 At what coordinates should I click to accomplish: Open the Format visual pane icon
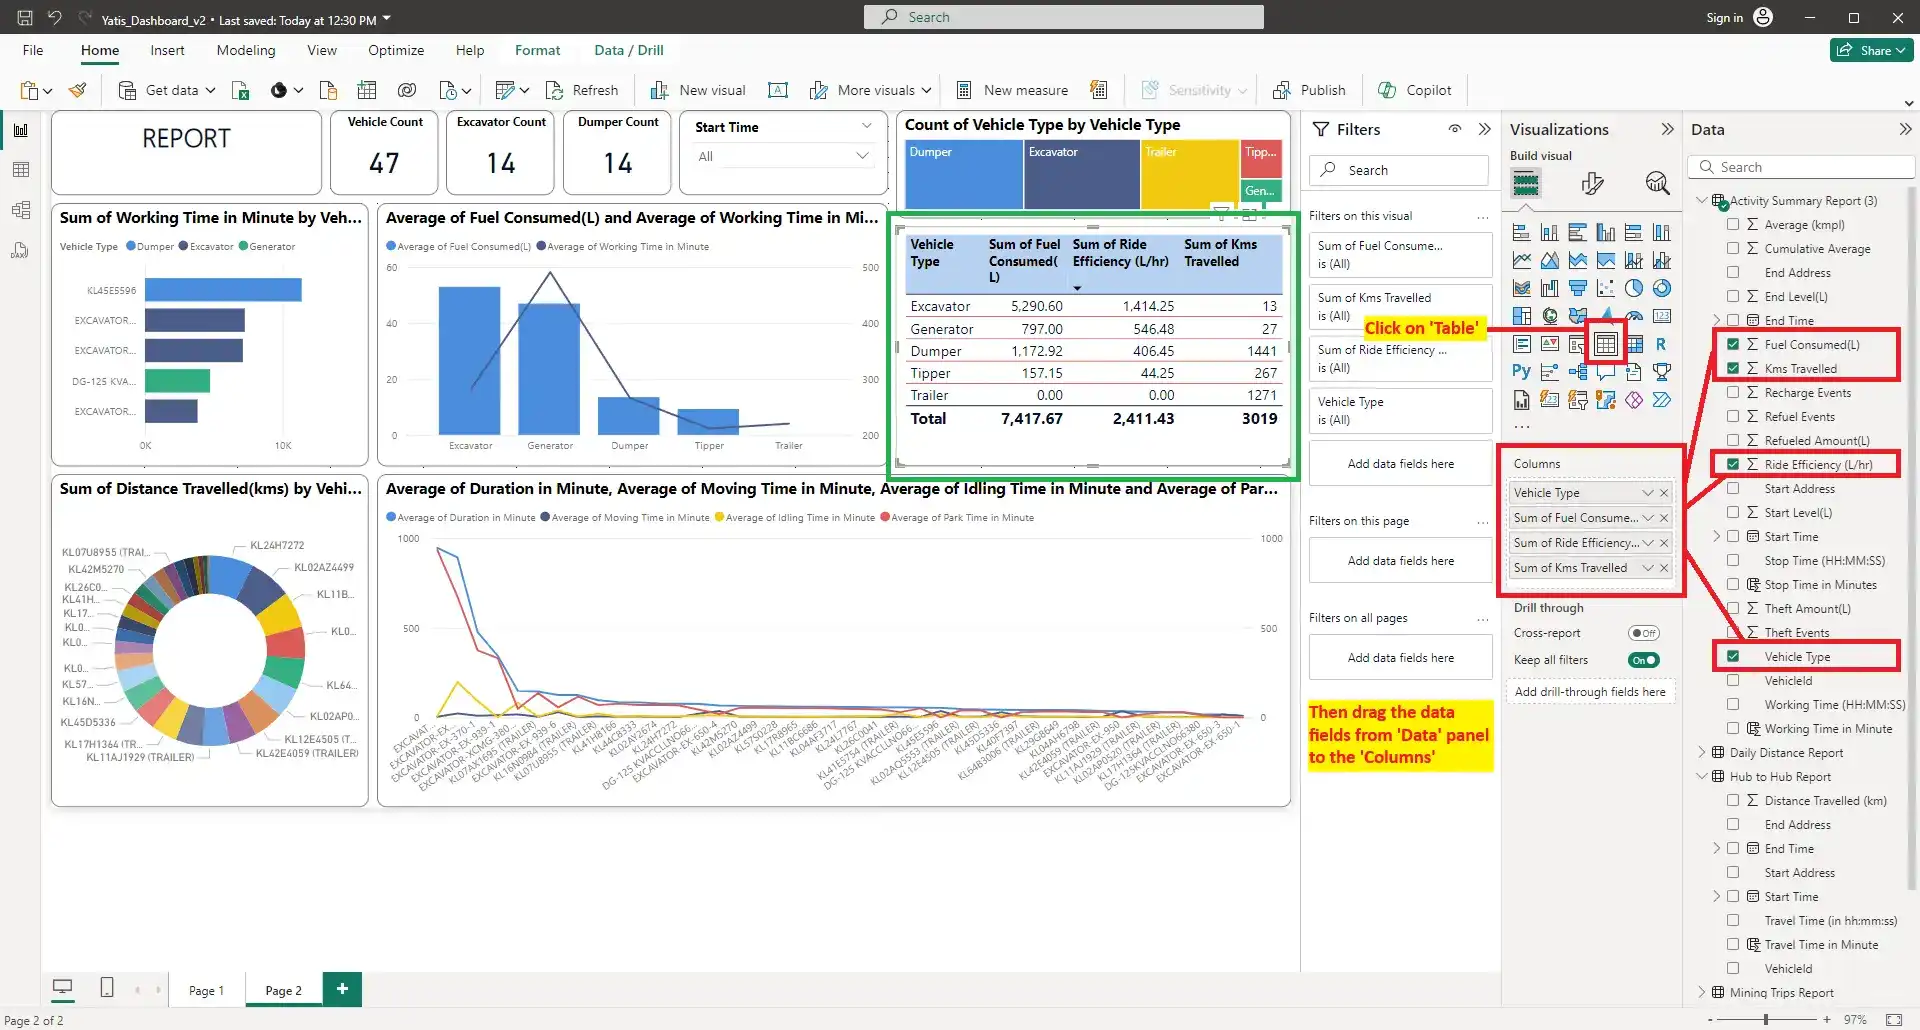[1592, 183]
